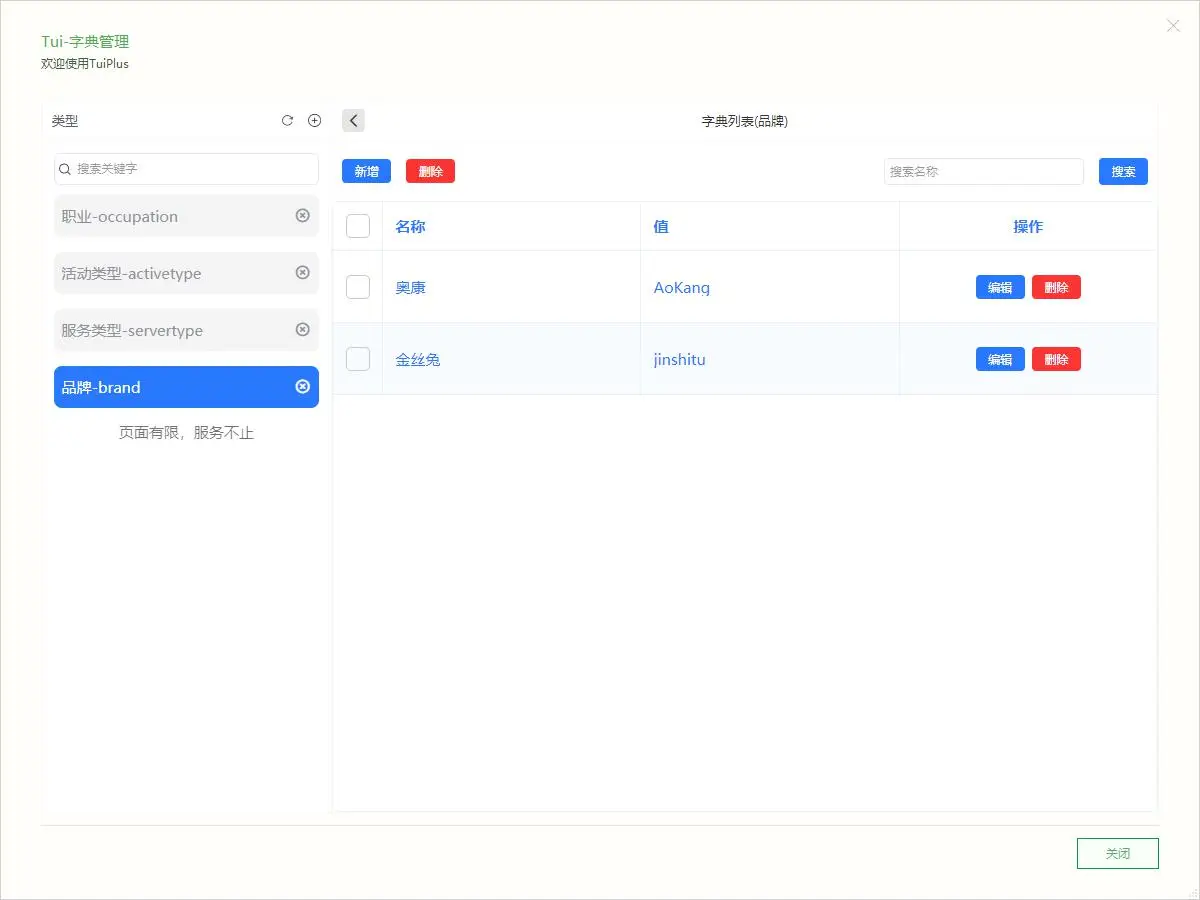Image resolution: width=1200 pixels, height=900 pixels.
Task: Check the box for 奥康 row
Action: (358, 287)
